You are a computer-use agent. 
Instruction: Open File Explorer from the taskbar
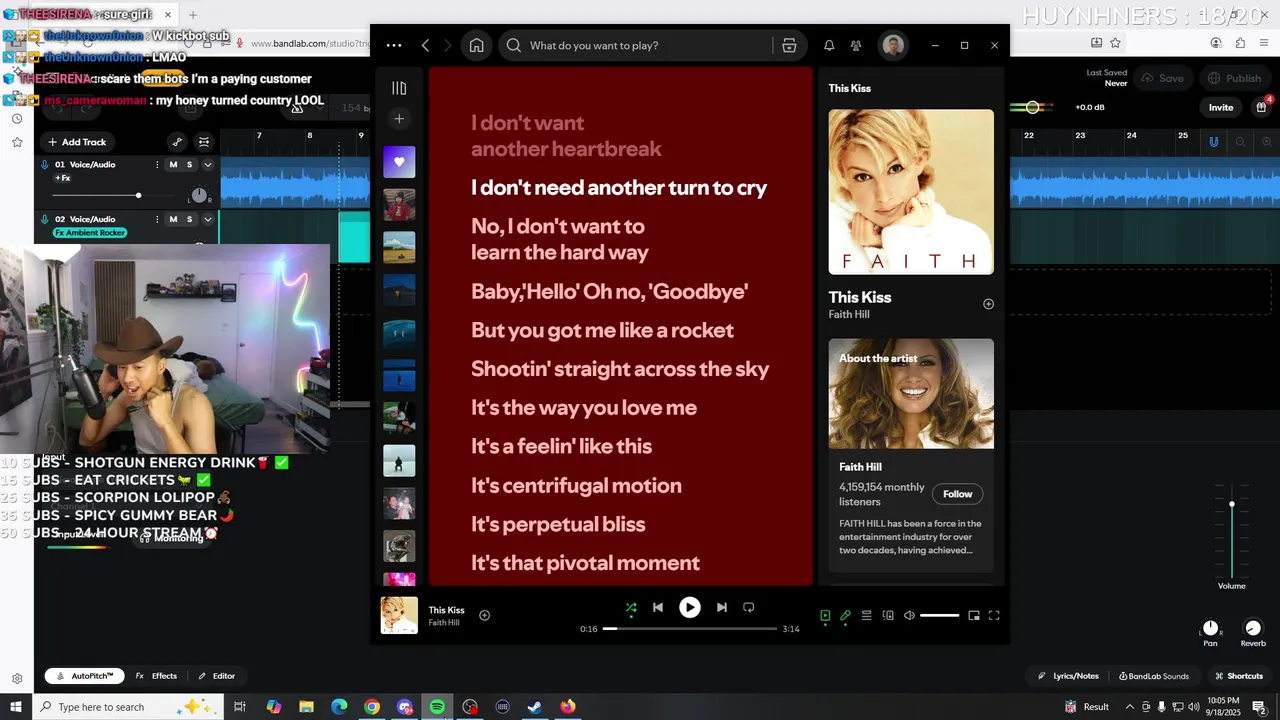[306, 707]
